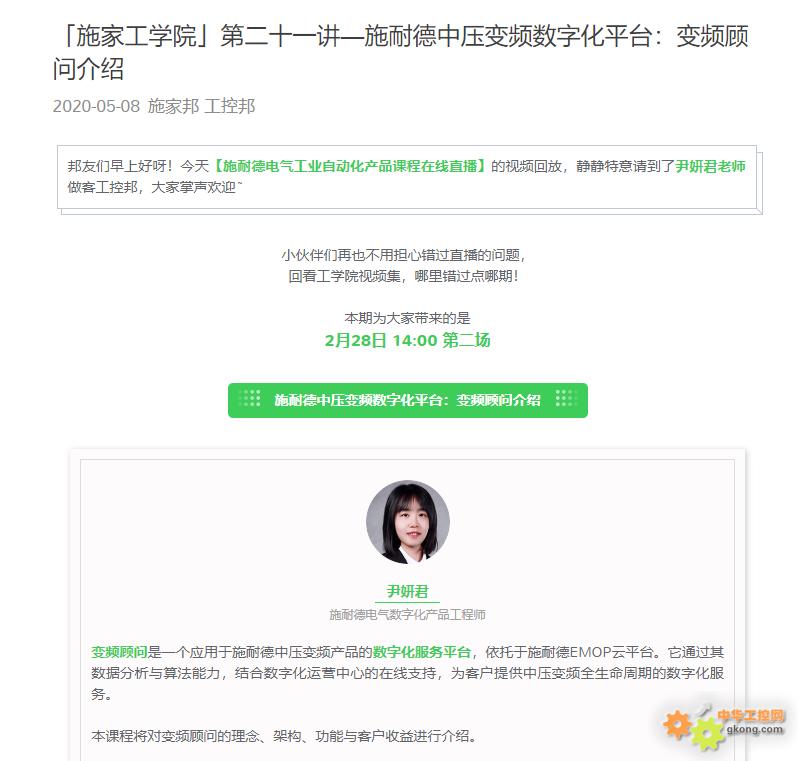
Task: Click the green 尹妍君 name under portrait
Action: pos(408,591)
